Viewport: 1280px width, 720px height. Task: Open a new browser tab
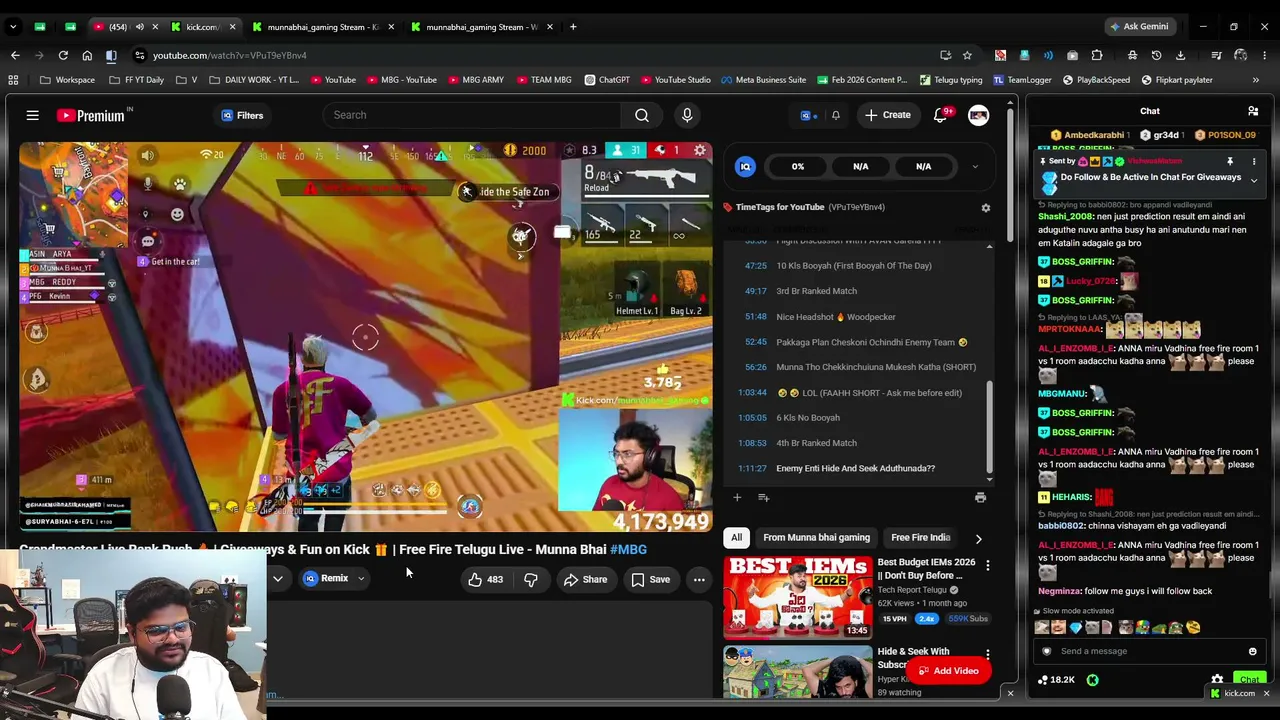(573, 27)
